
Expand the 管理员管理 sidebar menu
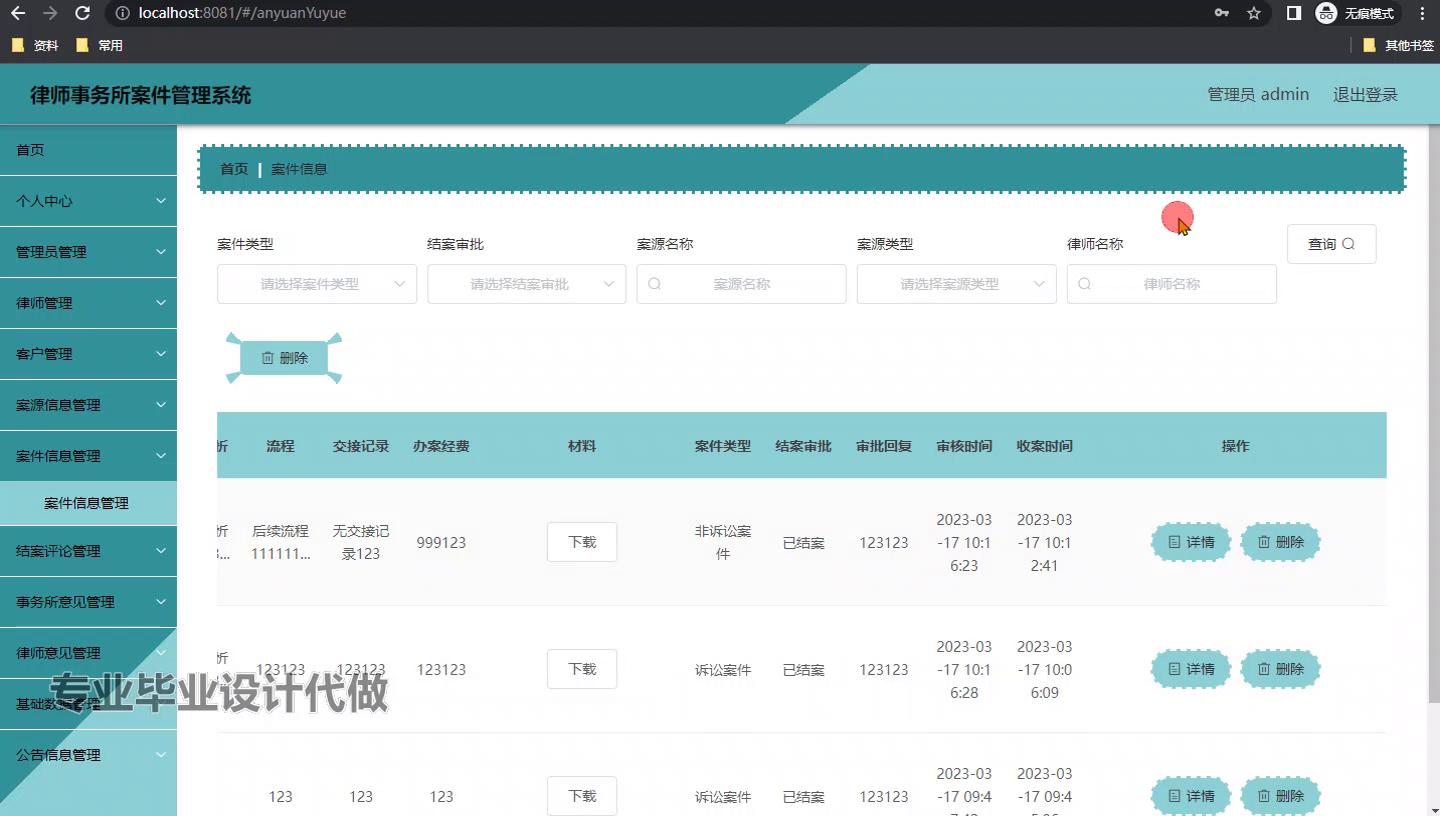coord(88,252)
